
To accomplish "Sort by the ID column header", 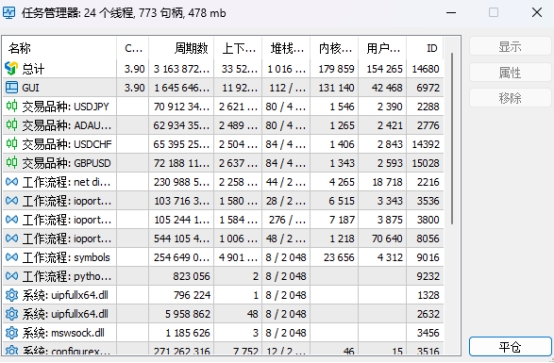I will (425, 48).
